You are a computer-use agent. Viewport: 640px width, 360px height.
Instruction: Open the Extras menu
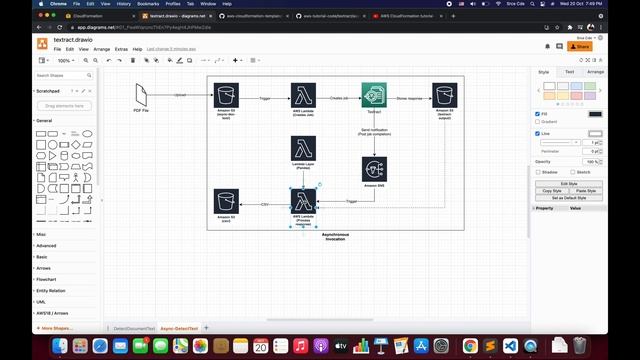121,49
